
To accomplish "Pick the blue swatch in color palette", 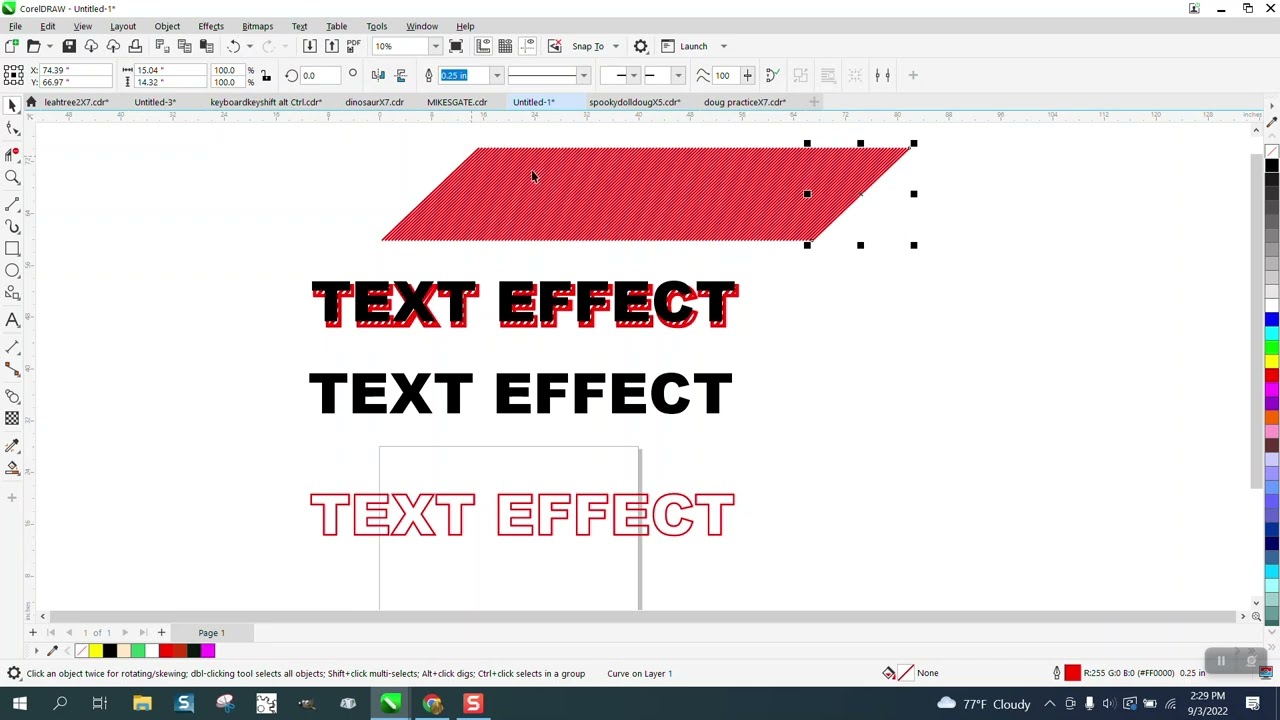I will (1272, 320).
